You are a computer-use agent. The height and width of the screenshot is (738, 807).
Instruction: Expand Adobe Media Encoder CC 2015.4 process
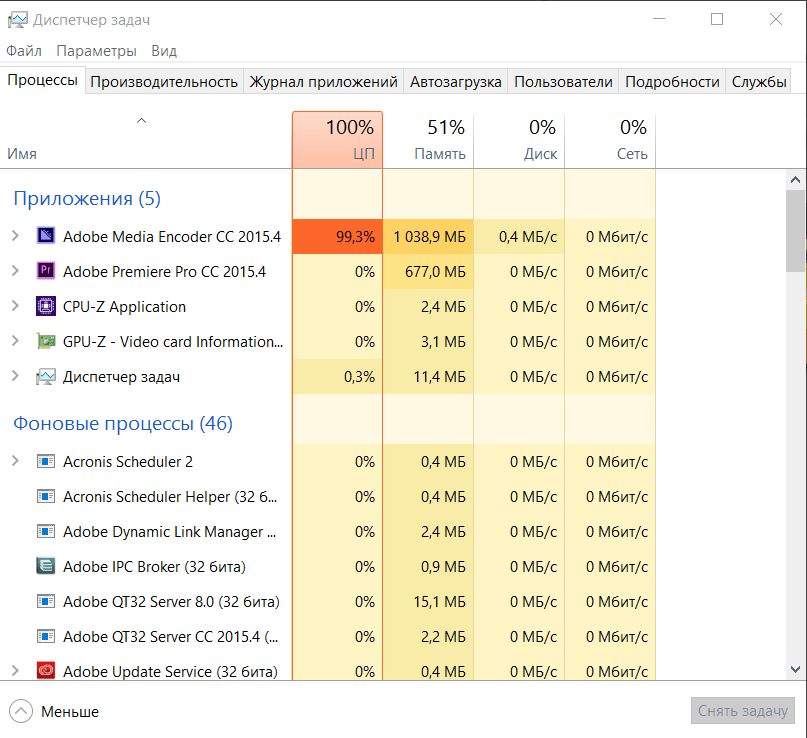[15, 236]
